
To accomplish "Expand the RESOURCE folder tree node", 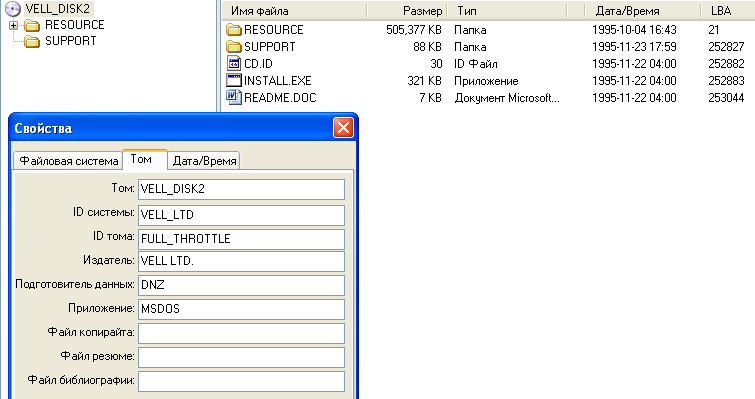I will [x=13, y=25].
